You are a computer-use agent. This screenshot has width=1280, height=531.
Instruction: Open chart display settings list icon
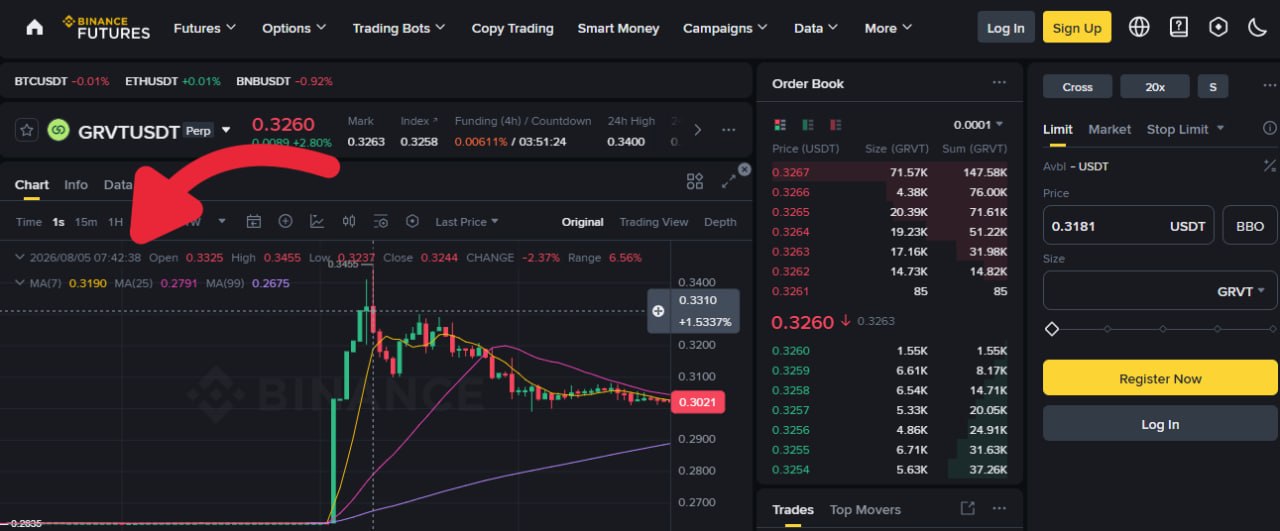pyautogui.click(x=381, y=221)
